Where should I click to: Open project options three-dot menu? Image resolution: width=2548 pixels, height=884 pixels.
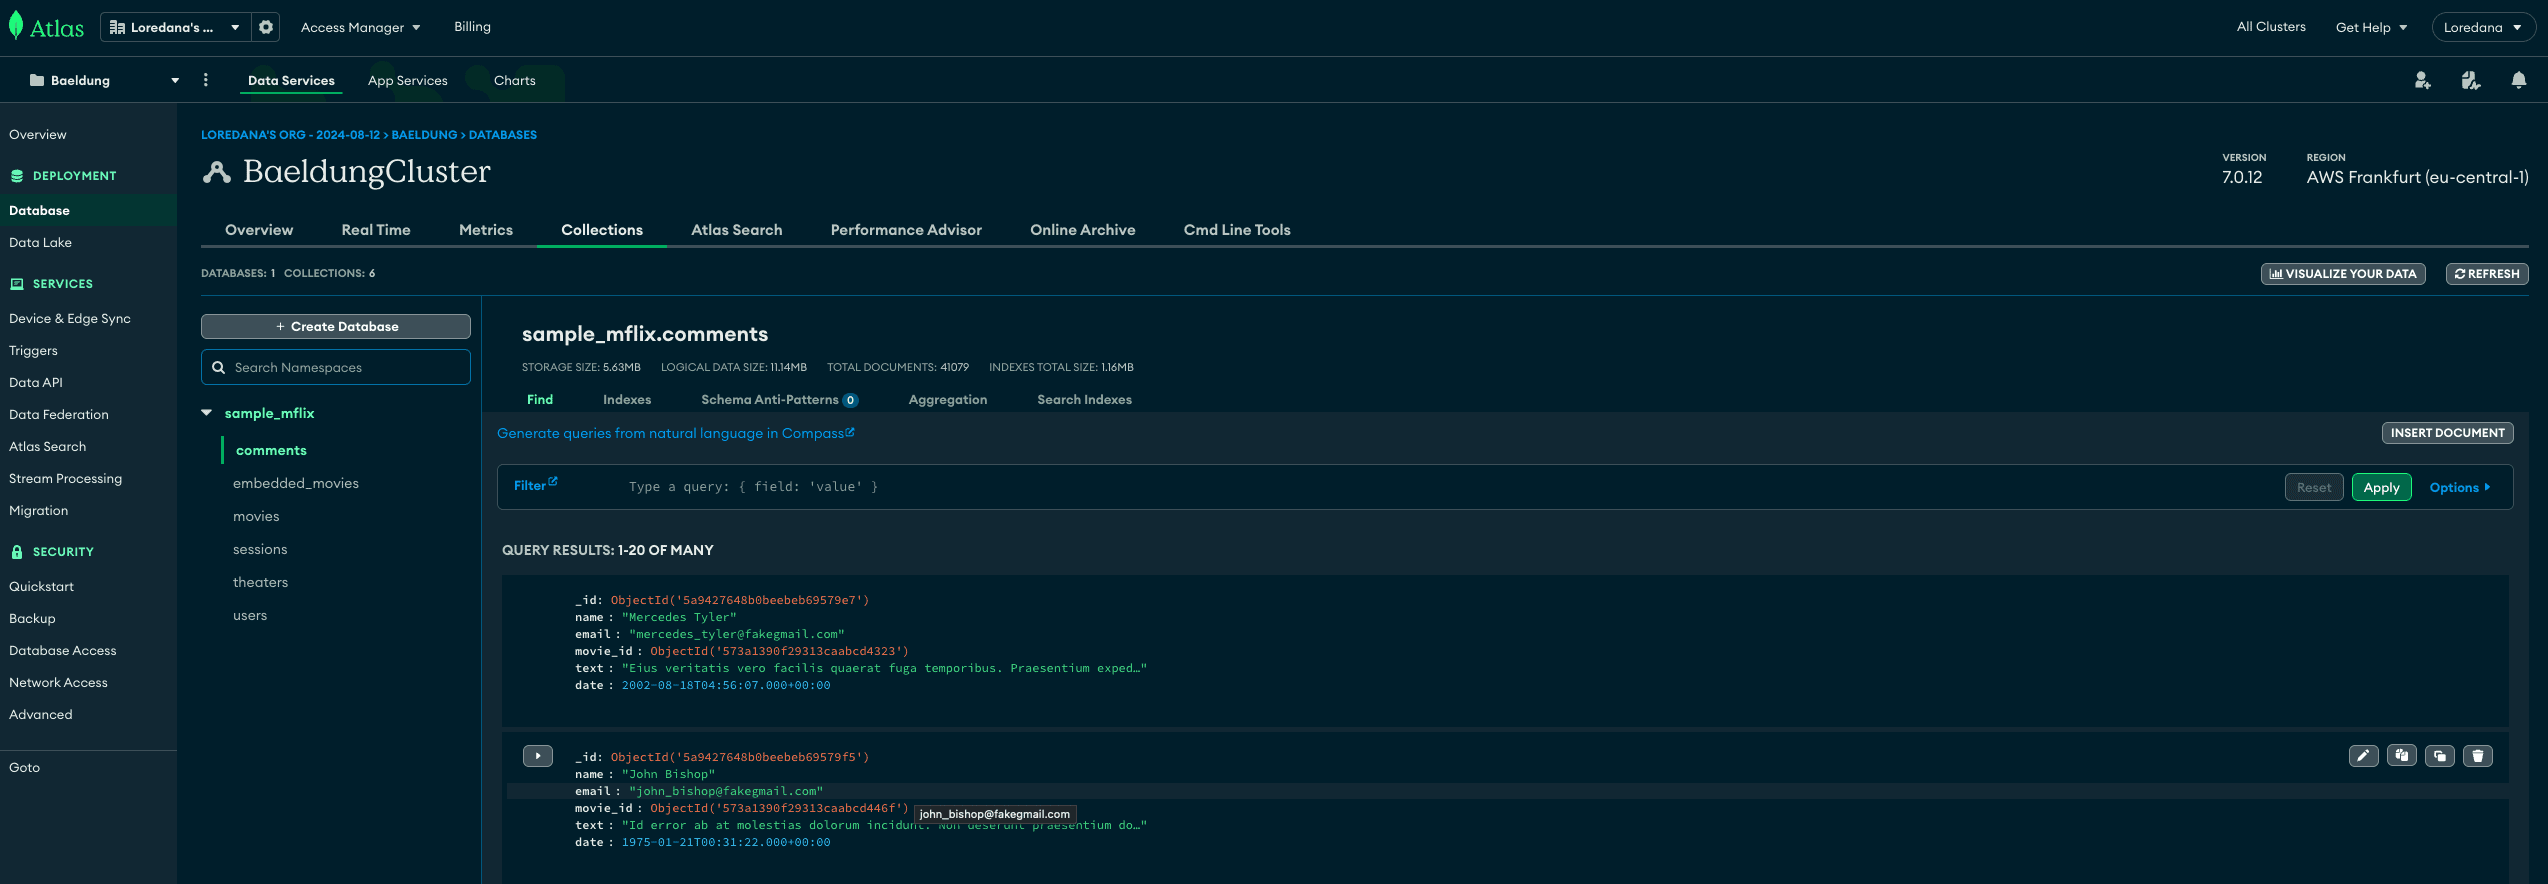pos(206,80)
